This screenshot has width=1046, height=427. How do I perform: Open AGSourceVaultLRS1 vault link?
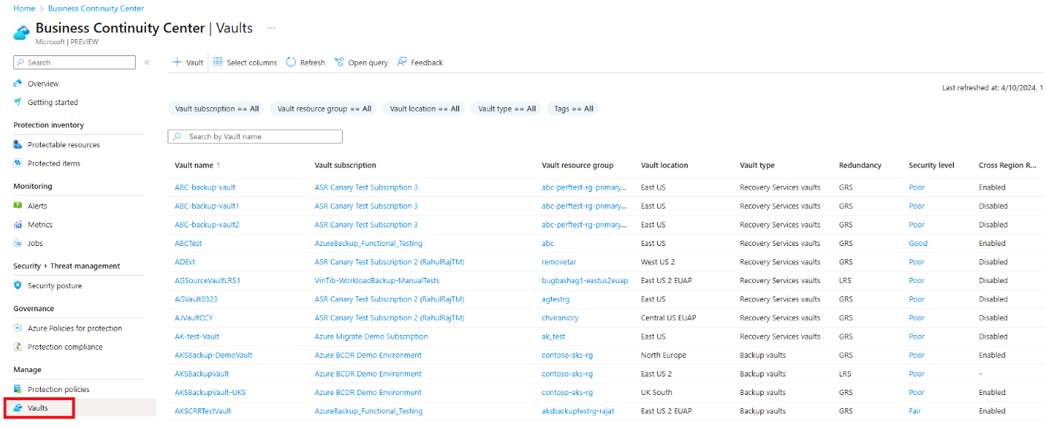tap(207, 280)
